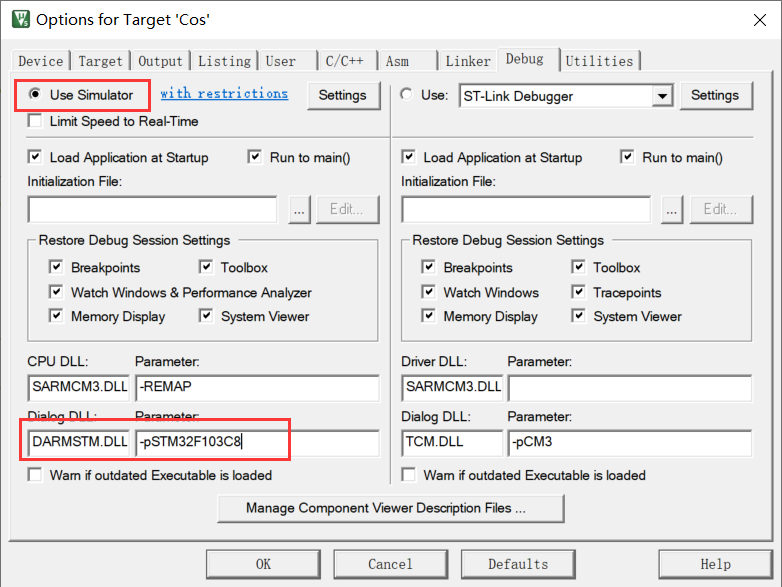The width and height of the screenshot is (782, 587).
Task: Click the Cancel button
Action: [391, 564]
